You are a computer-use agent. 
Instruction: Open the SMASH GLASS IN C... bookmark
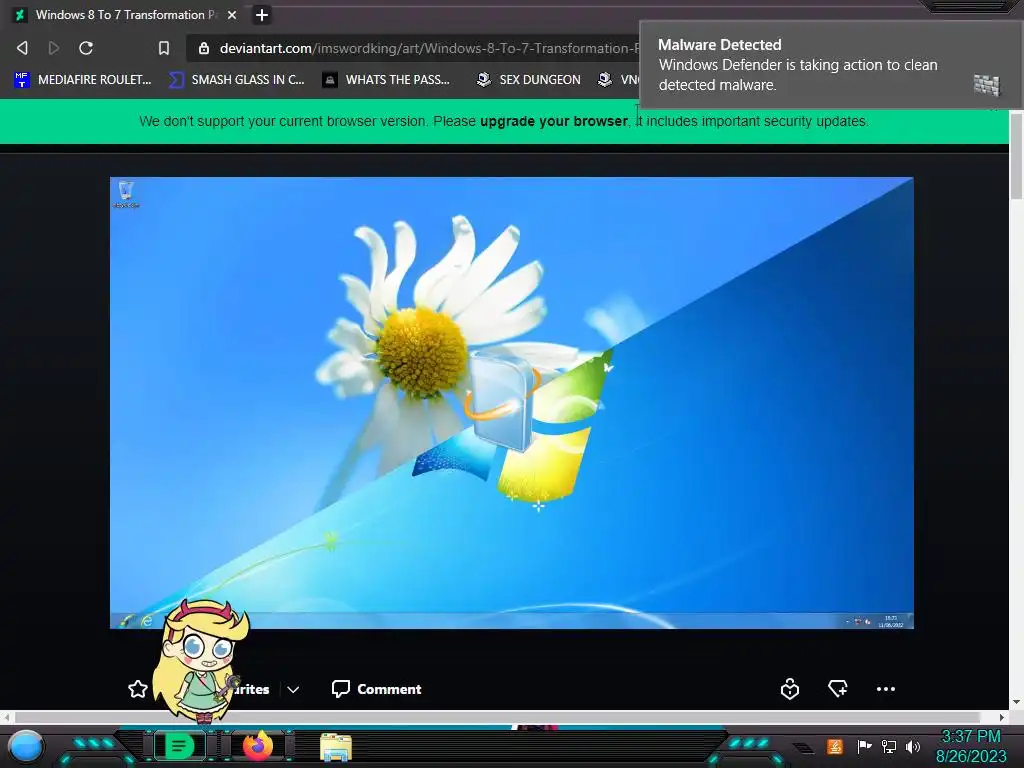tap(237, 80)
